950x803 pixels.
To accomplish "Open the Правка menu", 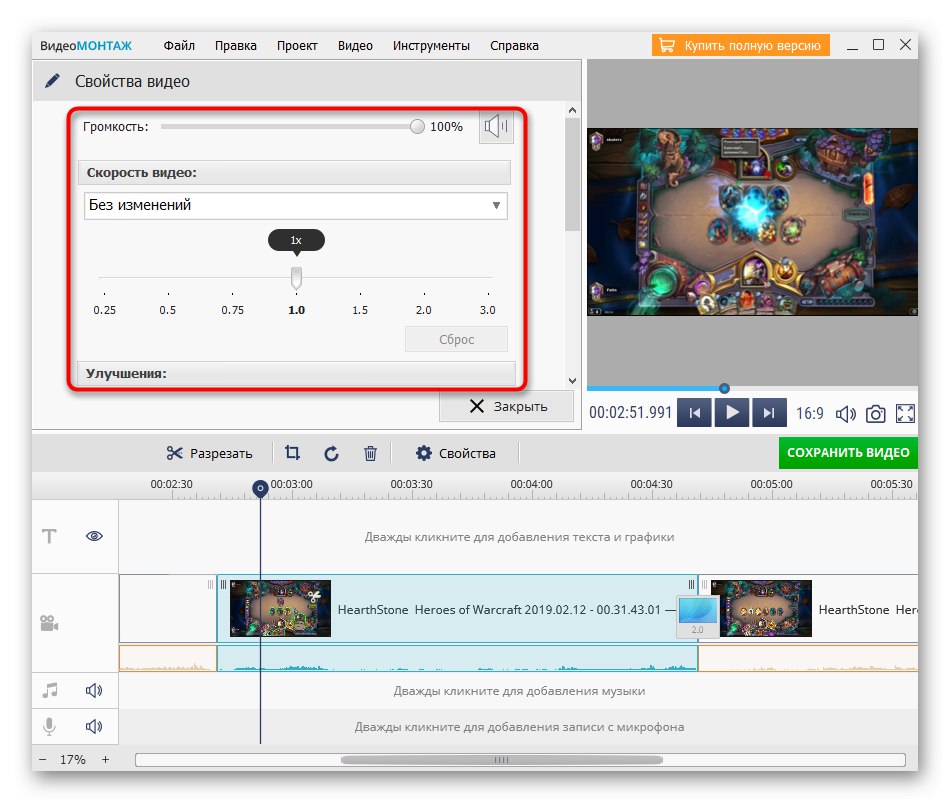I will [236, 45].
